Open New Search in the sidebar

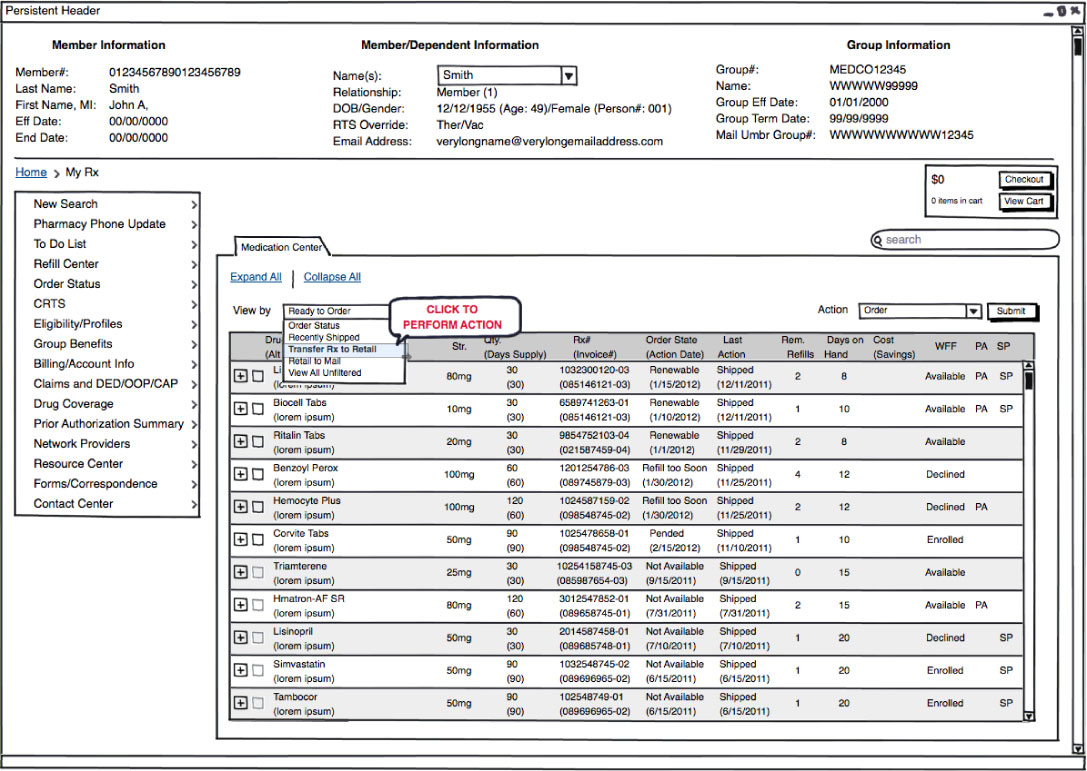click(x=66, y=204)
